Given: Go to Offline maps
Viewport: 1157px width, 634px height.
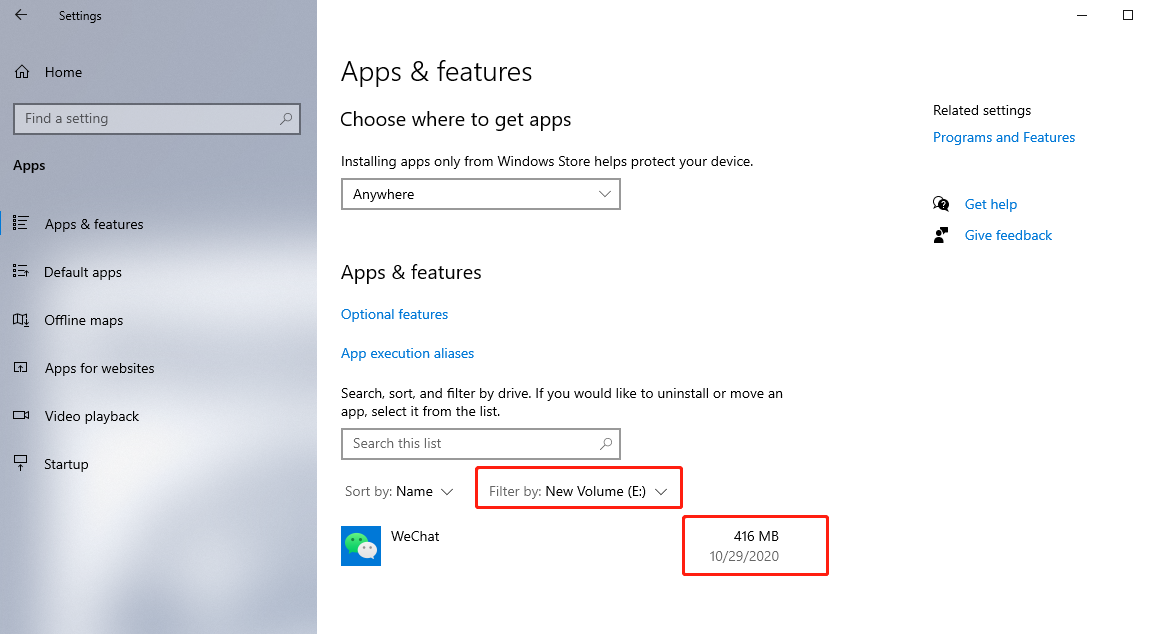Looking at the screenshot, I should click(x=83, y=320).
